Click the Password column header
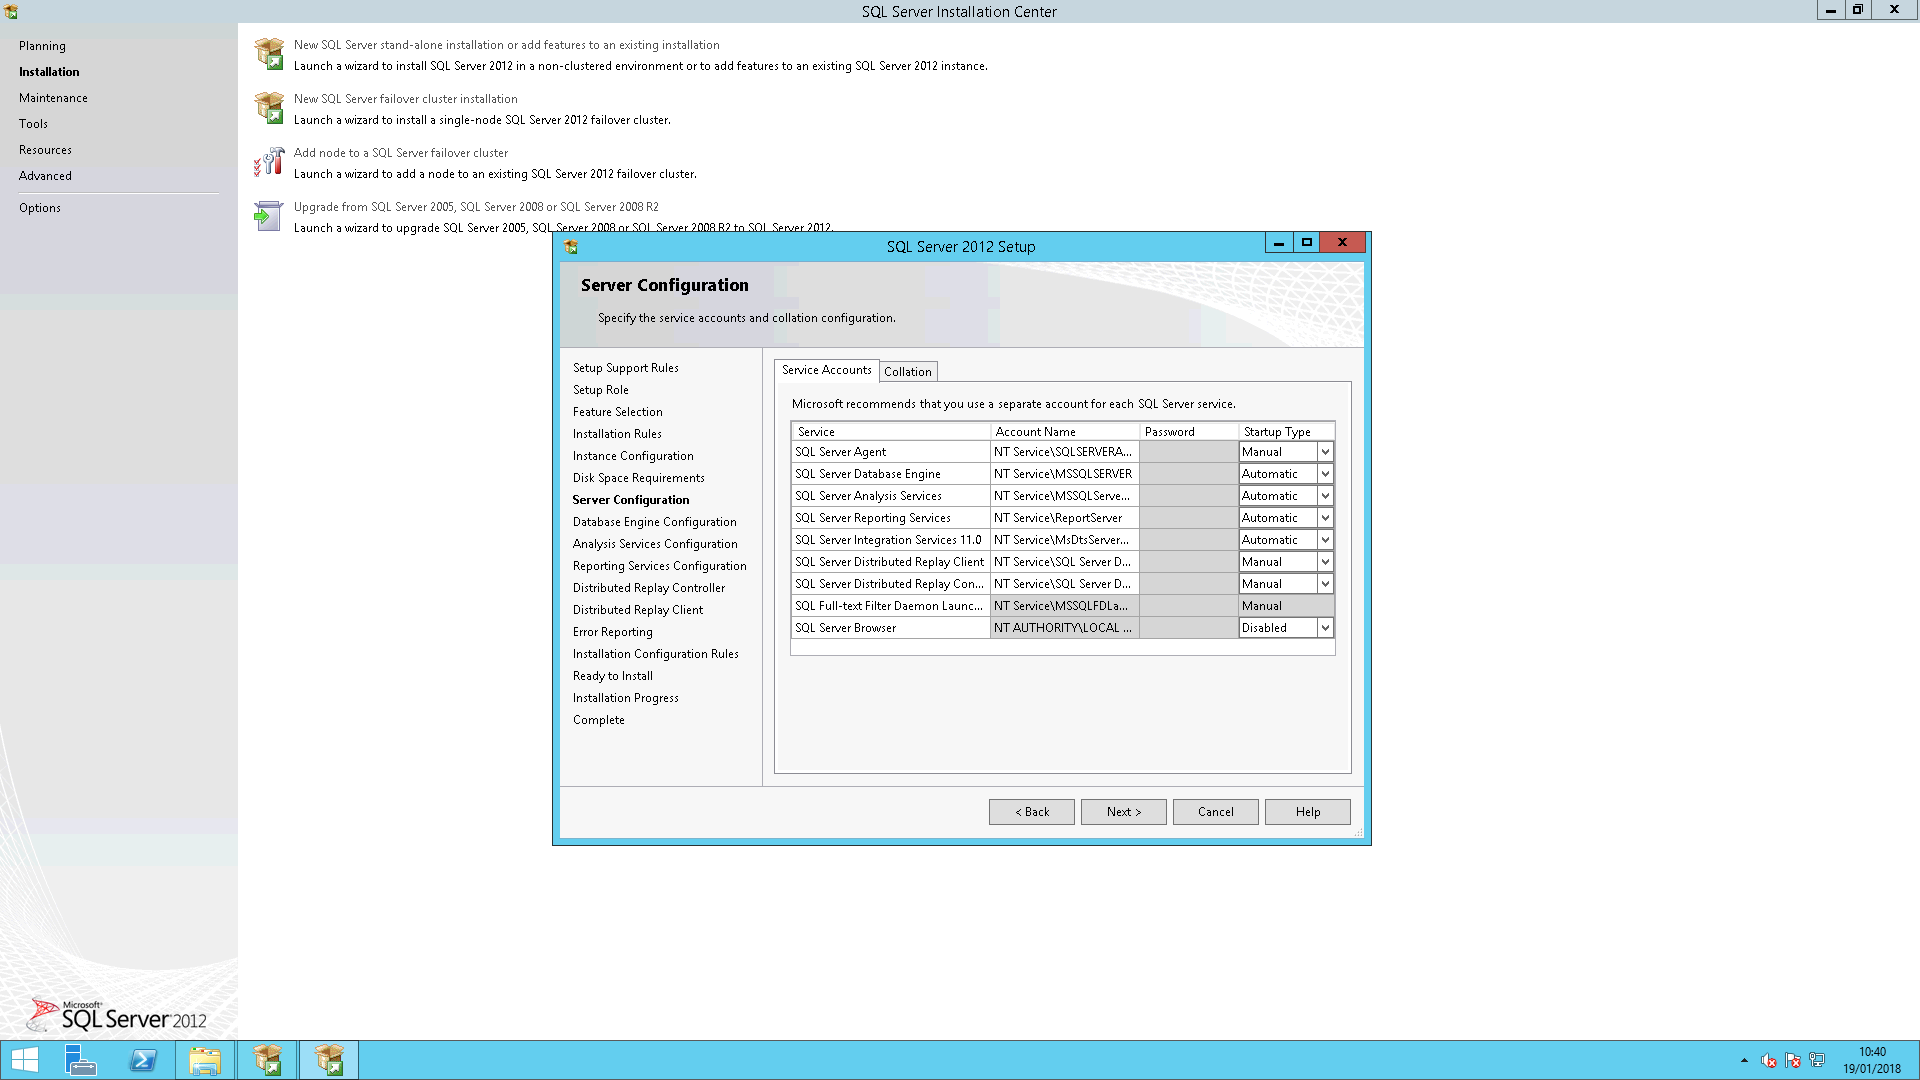 pos(1189,432)
